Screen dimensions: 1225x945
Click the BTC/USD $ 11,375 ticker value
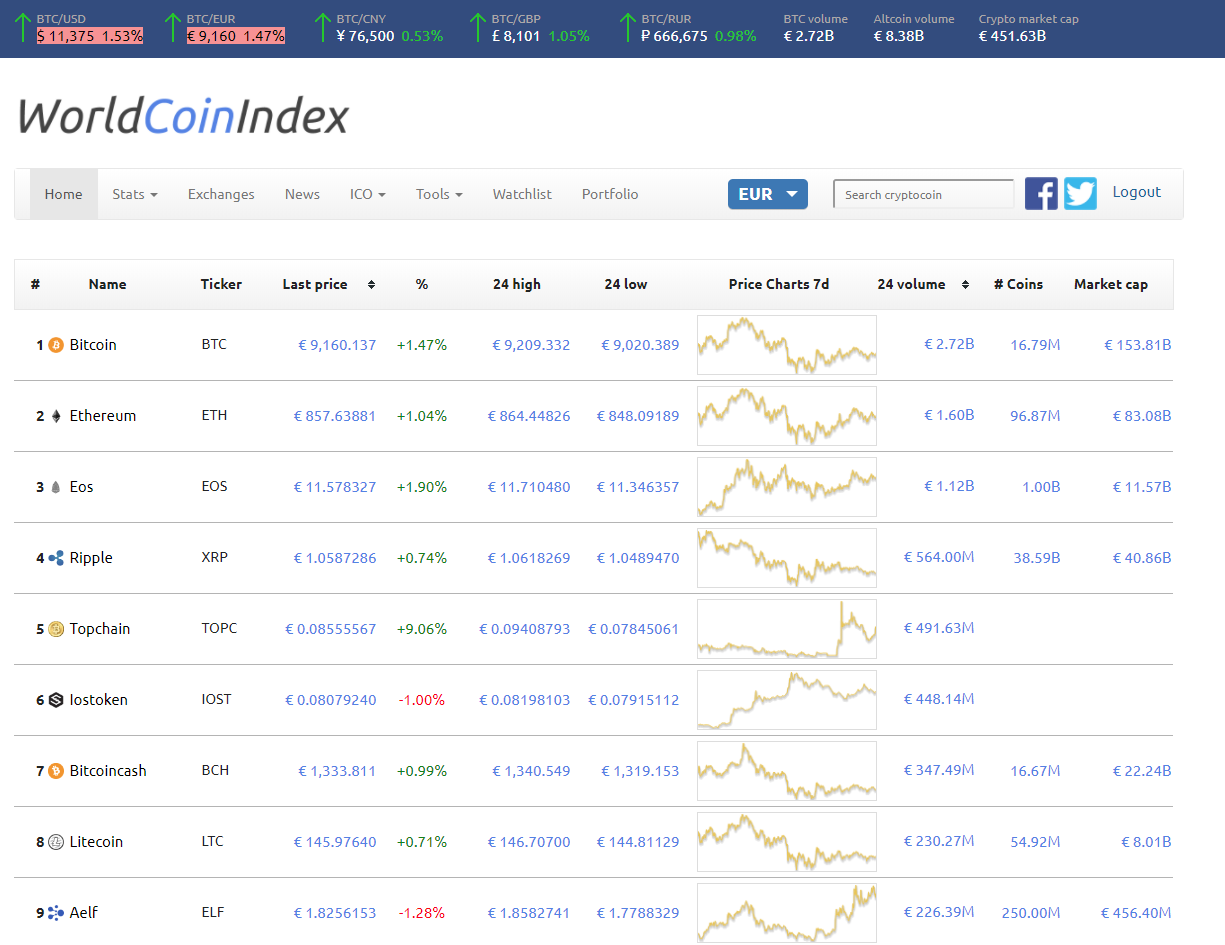(x=68, y=36)
